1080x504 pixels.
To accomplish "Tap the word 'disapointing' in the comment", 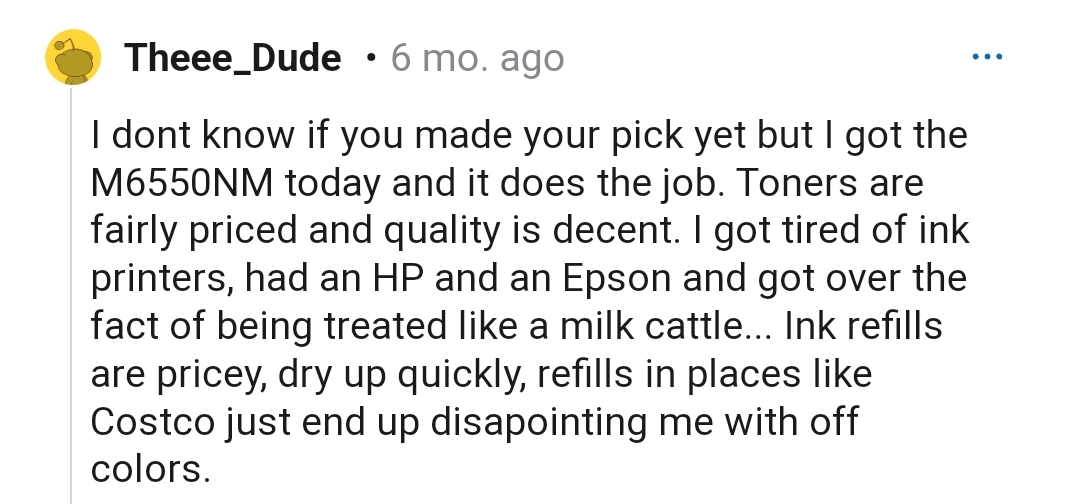I will 539,423.
